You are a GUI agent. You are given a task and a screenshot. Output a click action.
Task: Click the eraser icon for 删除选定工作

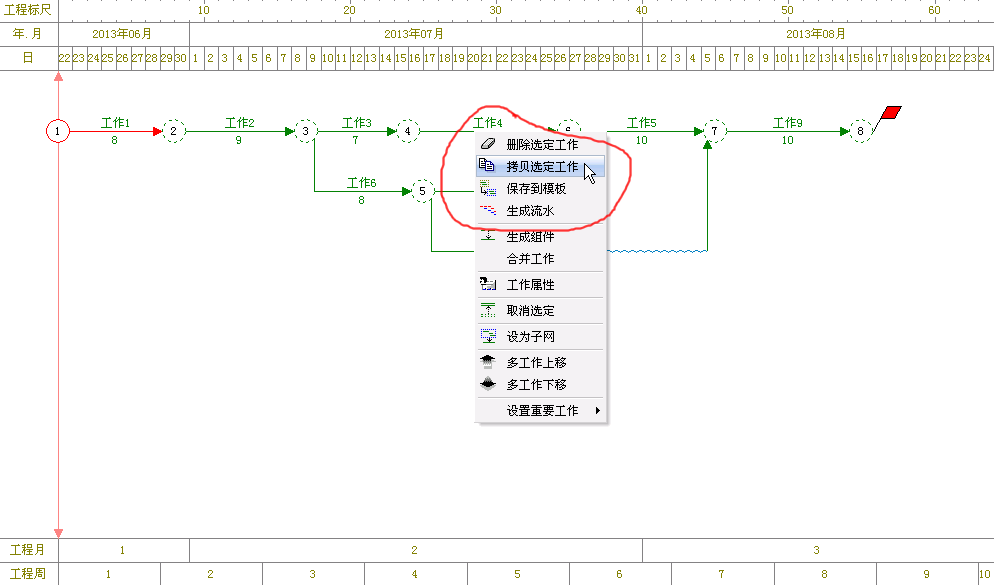click(487, 144)
